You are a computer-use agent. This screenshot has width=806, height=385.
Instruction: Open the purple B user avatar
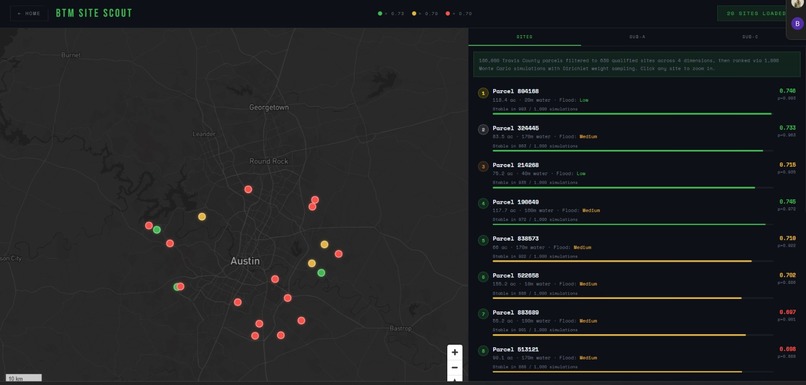pyautogui.click(x=797, y=23)
